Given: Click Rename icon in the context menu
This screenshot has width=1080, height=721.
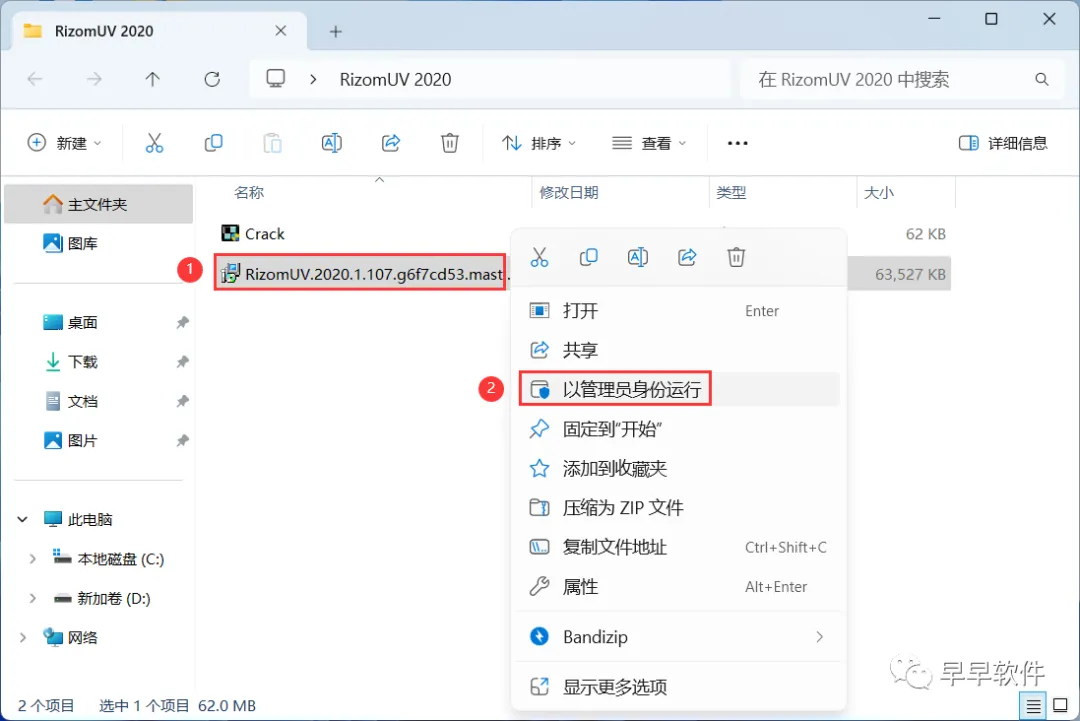Looking at the screenshot, I should [638, 257].
